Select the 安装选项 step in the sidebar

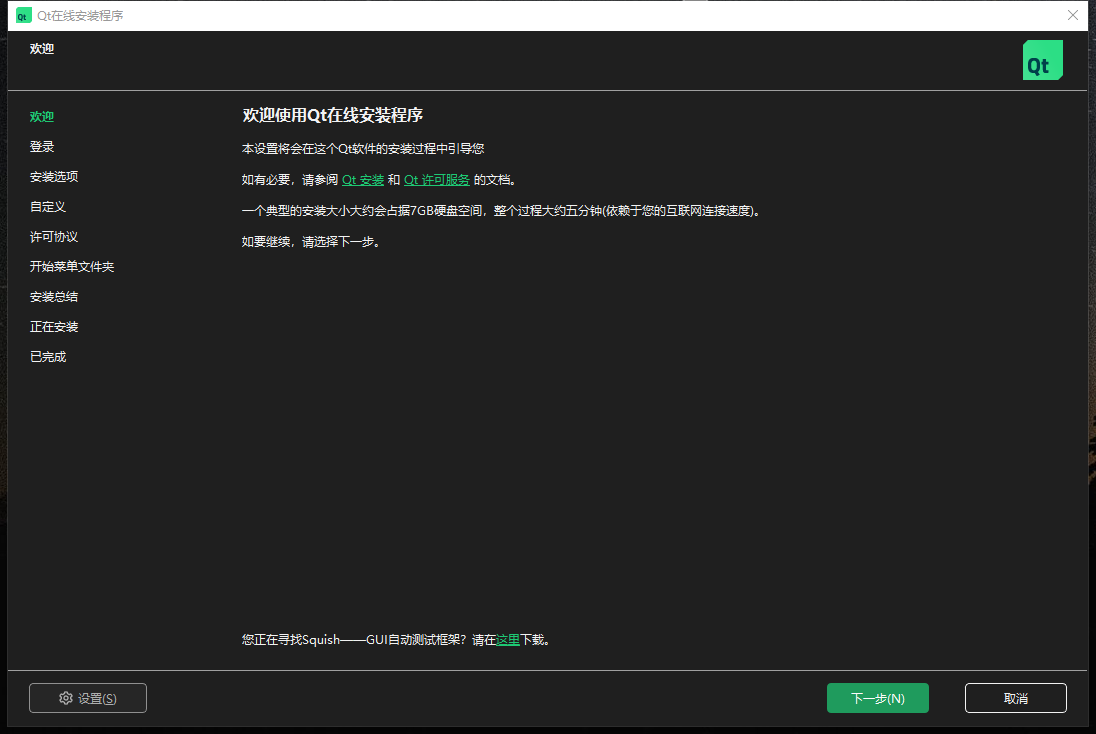54,177
